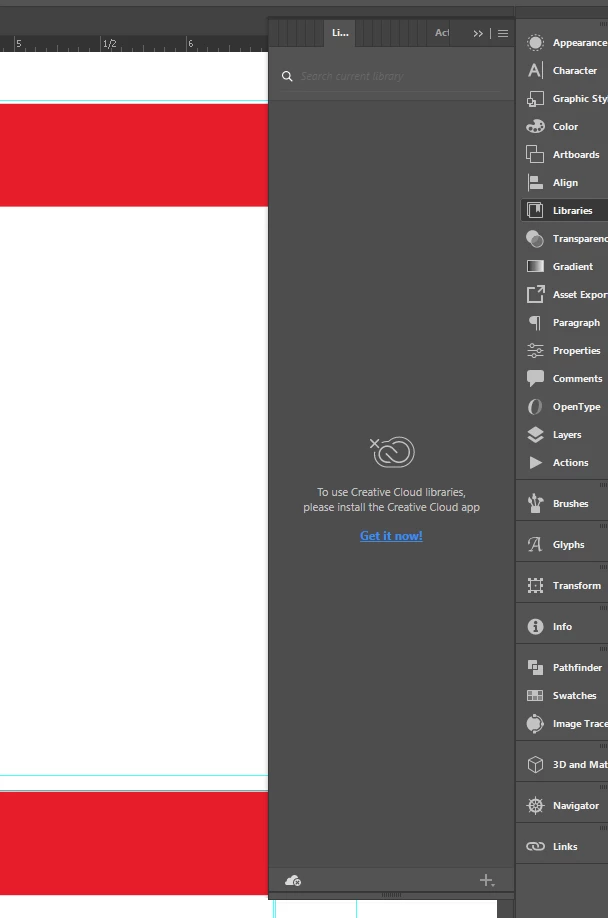Switch to the Li... Libraries tab
608x918 pixels.
tap(340, 33)
